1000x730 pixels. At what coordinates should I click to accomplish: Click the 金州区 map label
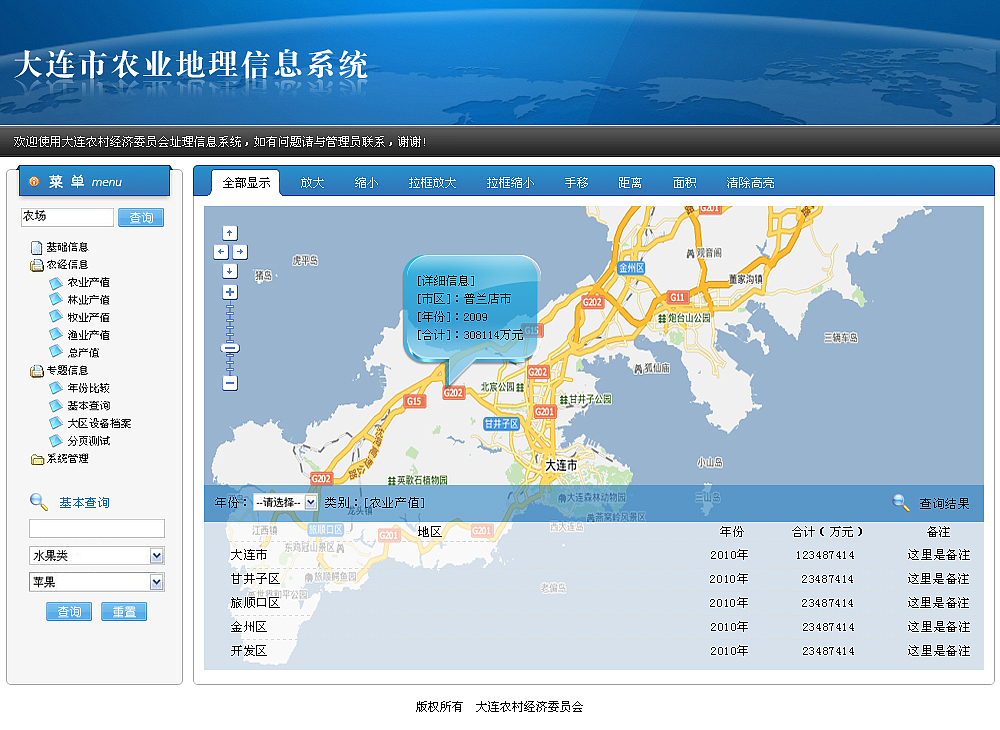[631, 268]
